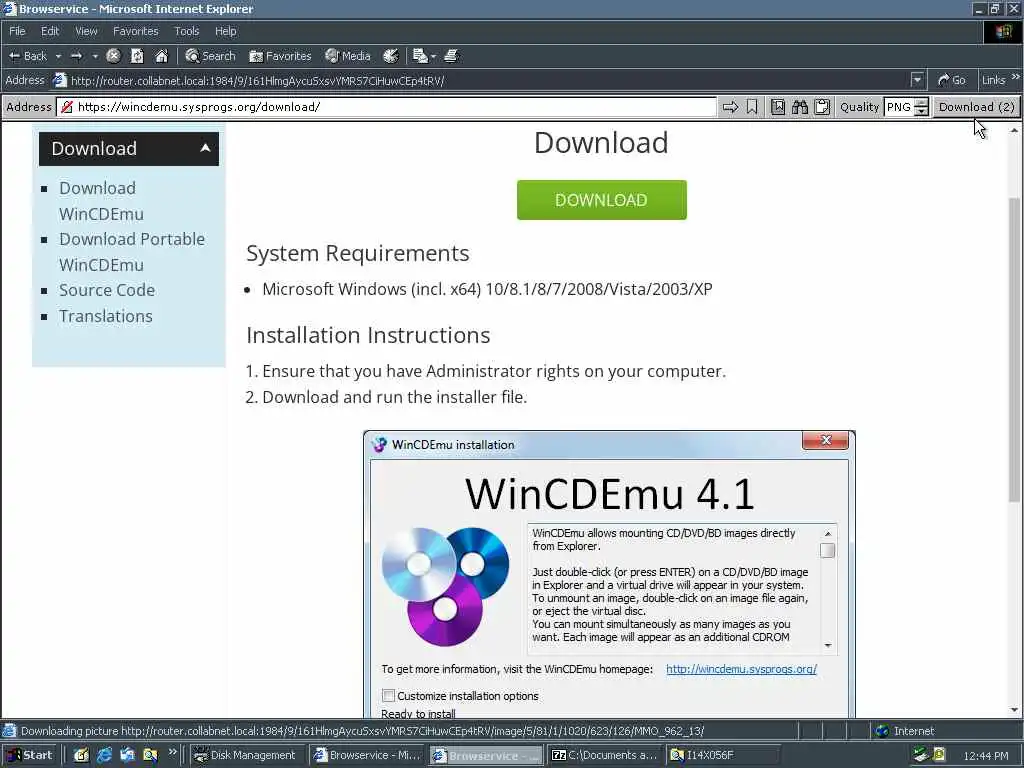Open the Tools menu
This screenshot has height=768, width=1024.
tap(187, 31)
